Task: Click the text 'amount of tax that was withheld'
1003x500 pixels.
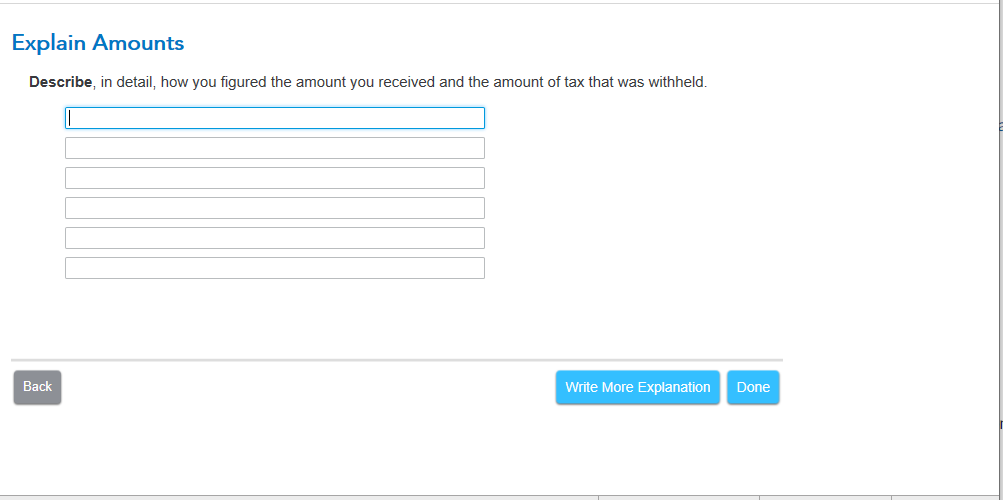Action: 598,82
